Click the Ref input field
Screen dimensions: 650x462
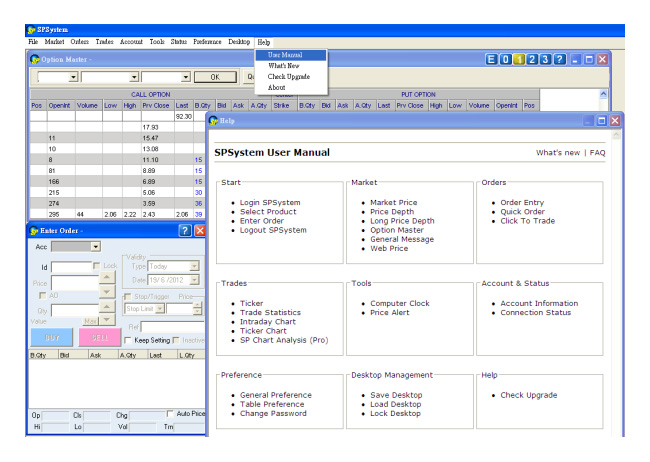pos(172,327)
